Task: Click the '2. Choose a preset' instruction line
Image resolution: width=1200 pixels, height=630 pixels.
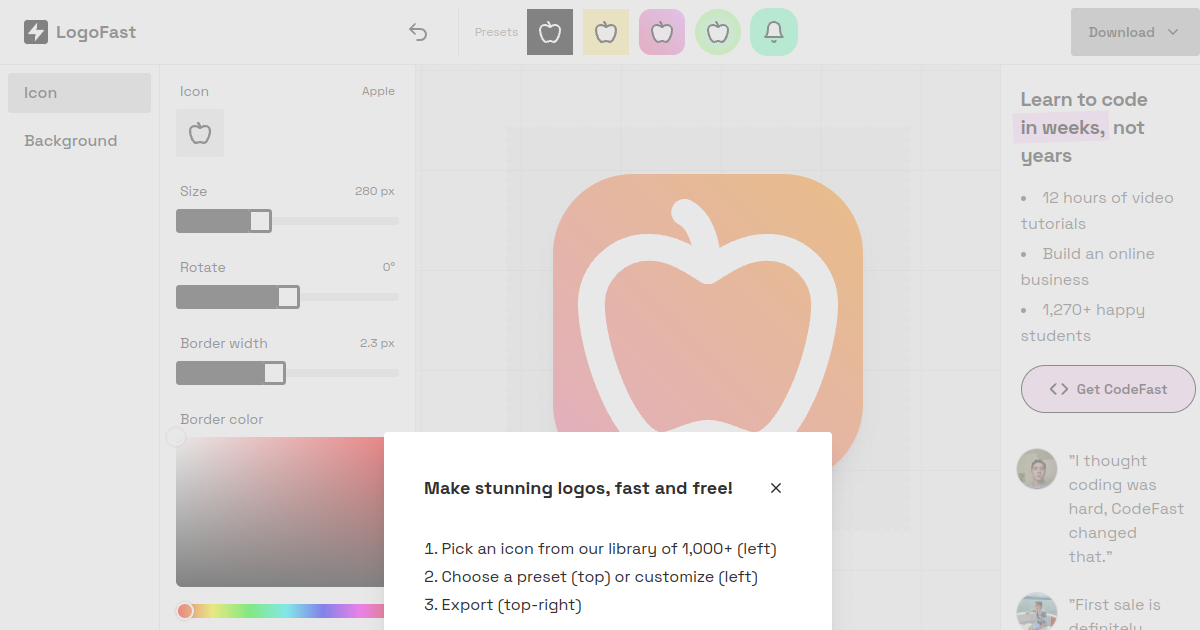Action: coord(591,577)
